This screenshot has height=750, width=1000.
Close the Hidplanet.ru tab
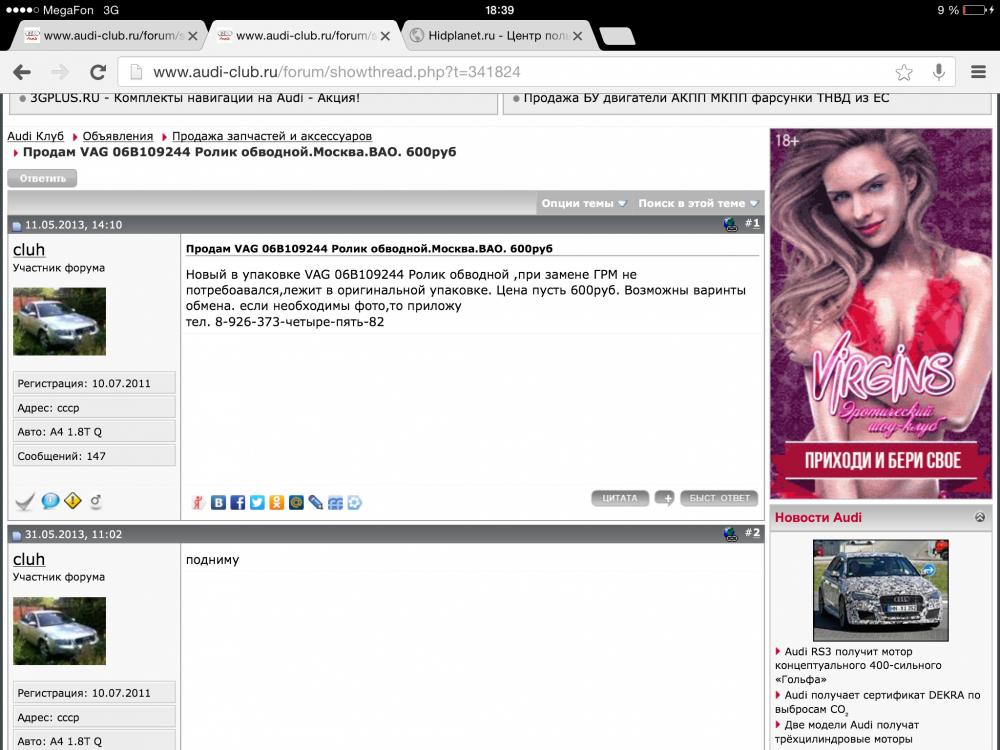[x=577, y=36]
